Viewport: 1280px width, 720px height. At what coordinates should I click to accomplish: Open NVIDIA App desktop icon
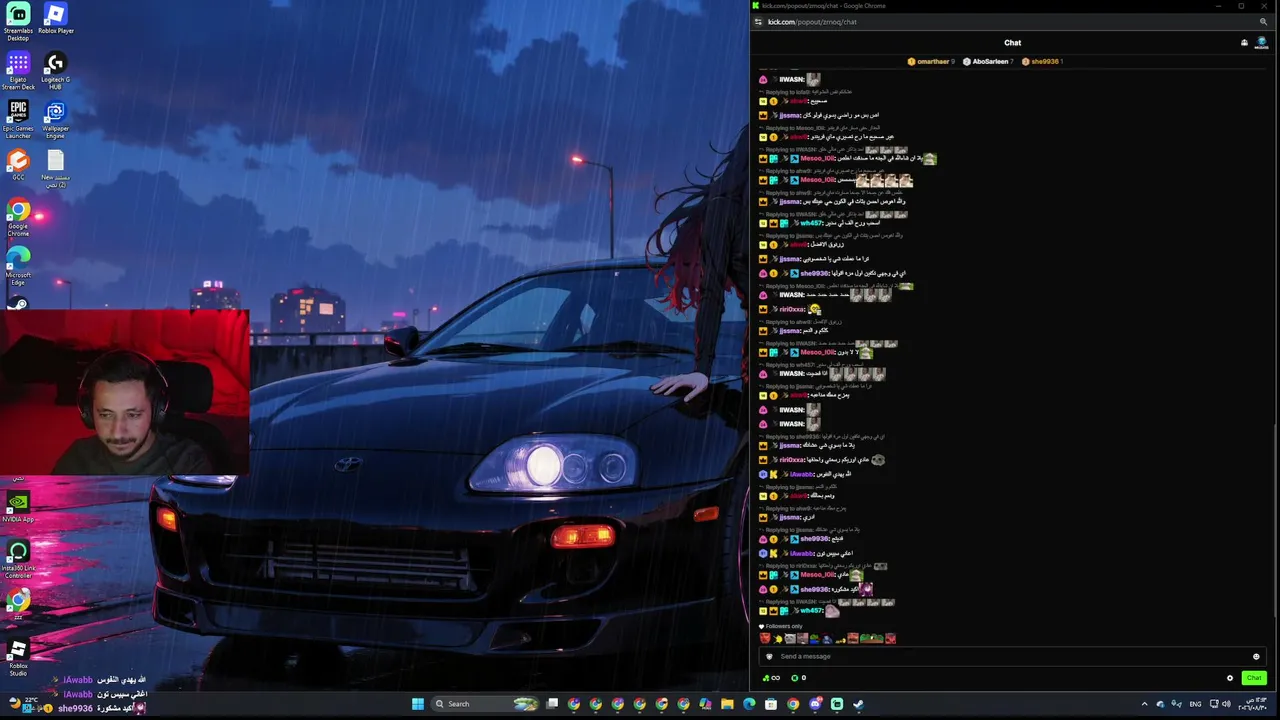pos(18,507)
